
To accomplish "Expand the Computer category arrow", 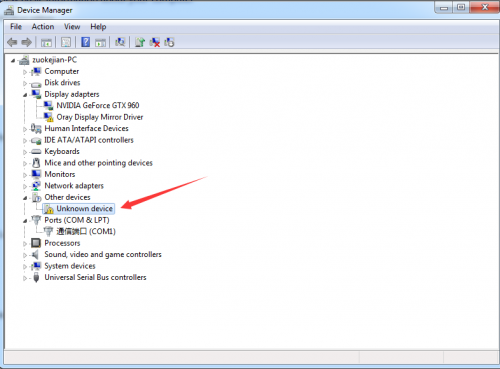I will (x=25, y=72).
